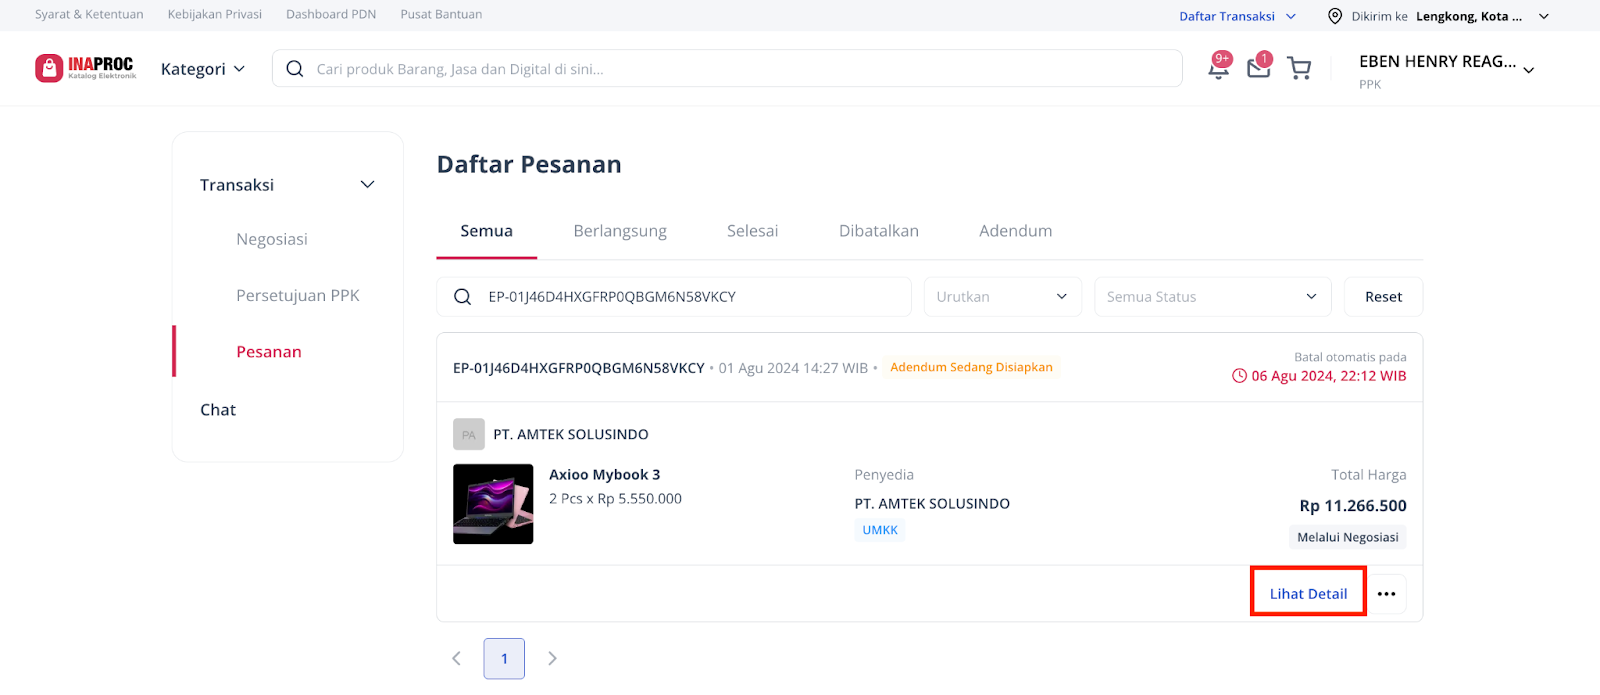Open the messages envelope icon
This screenshot has width=1600, height=695.
click(x=1259, y=66)
